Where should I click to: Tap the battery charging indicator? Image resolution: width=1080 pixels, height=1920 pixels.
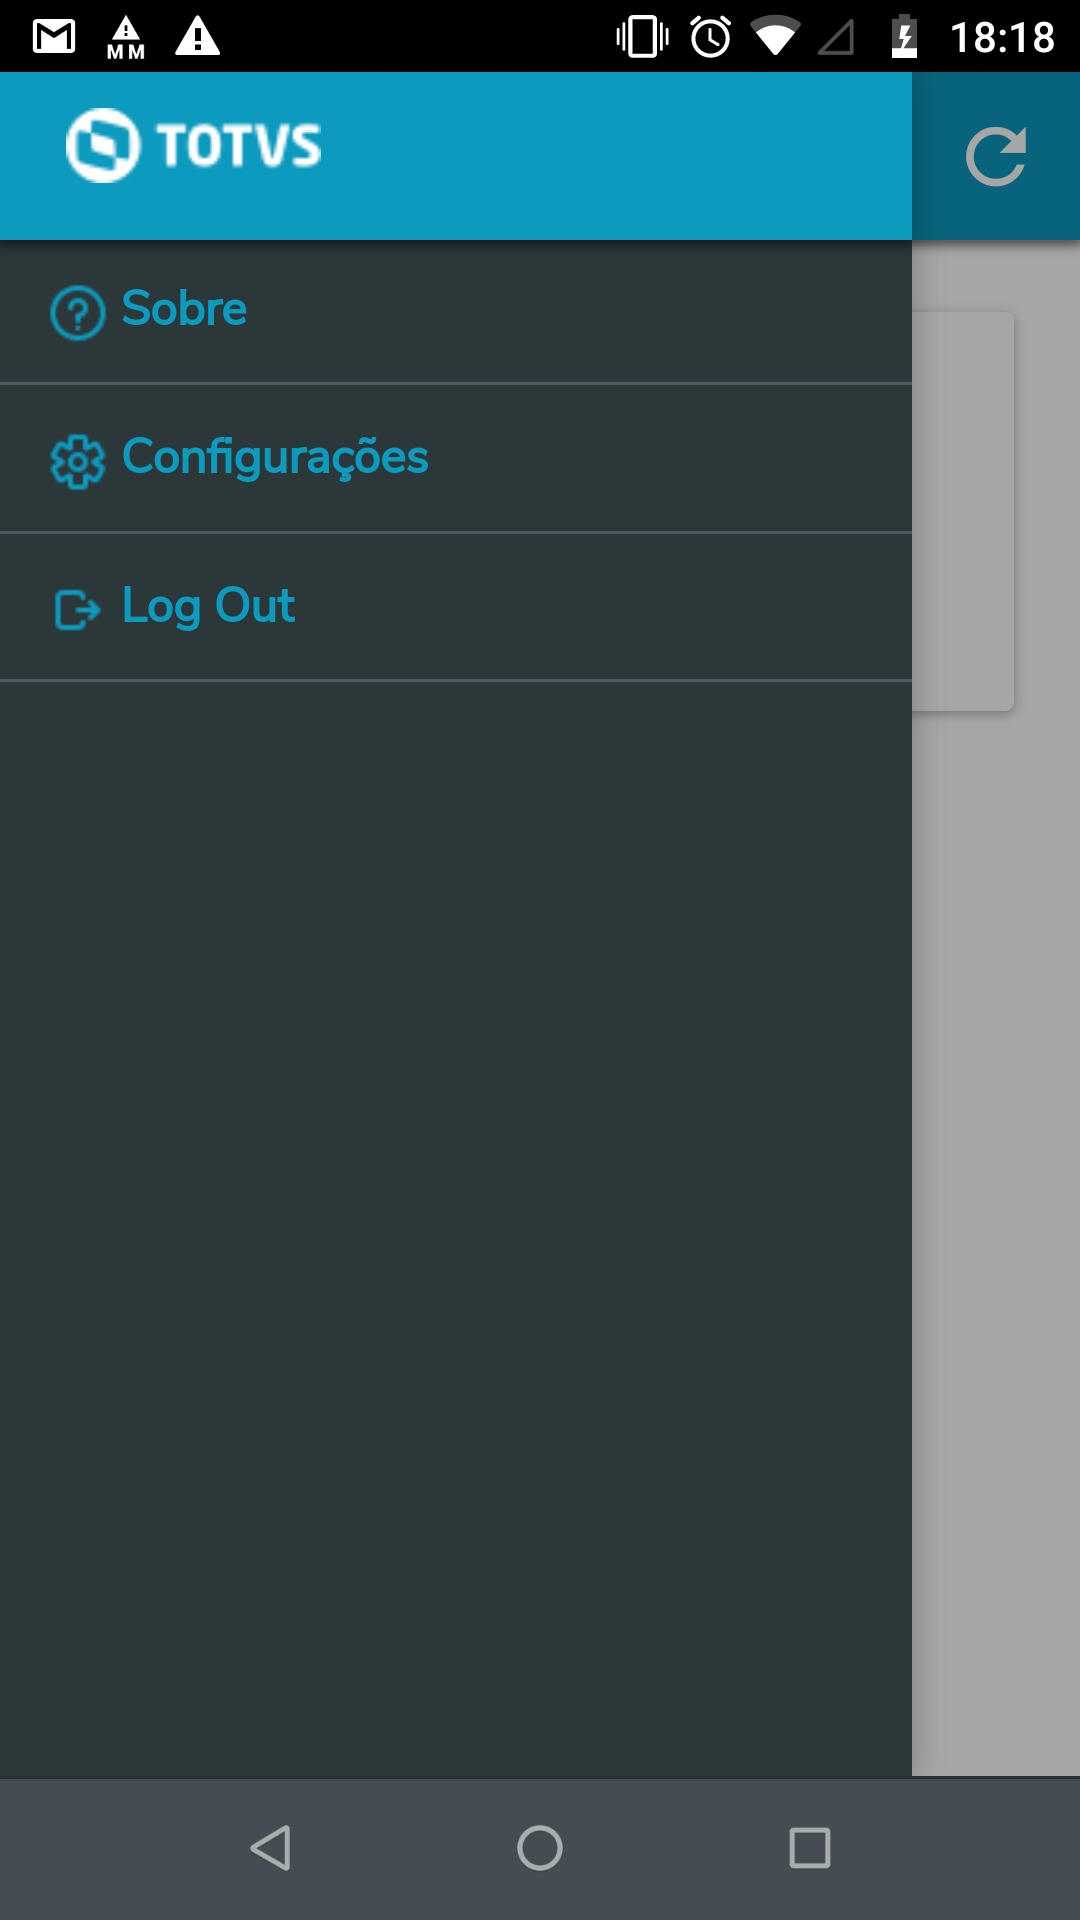(904, 37)
